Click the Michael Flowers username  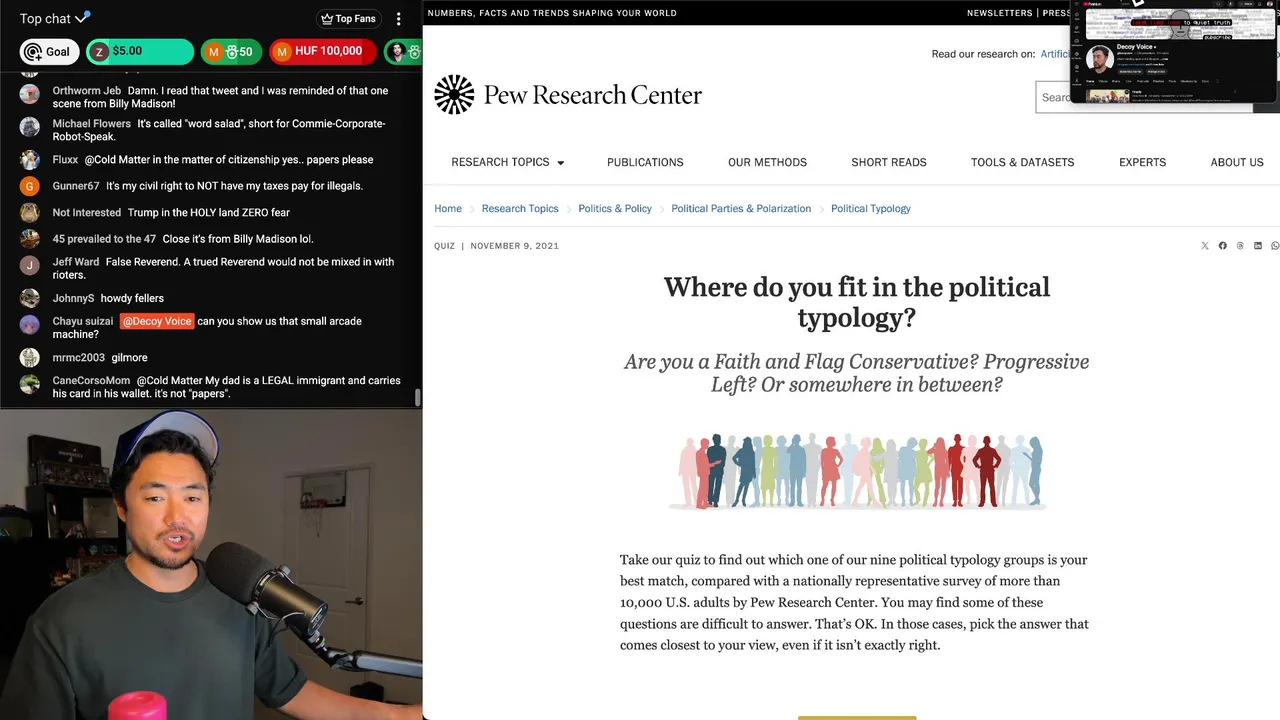[92, 124]
